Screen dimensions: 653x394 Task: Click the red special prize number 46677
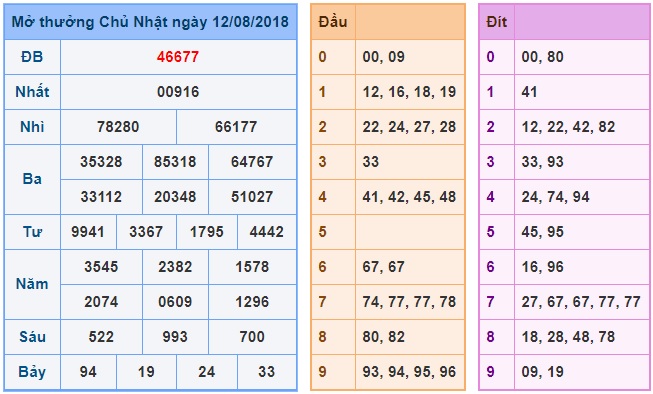pyautogui.click(x=178, y=57)
